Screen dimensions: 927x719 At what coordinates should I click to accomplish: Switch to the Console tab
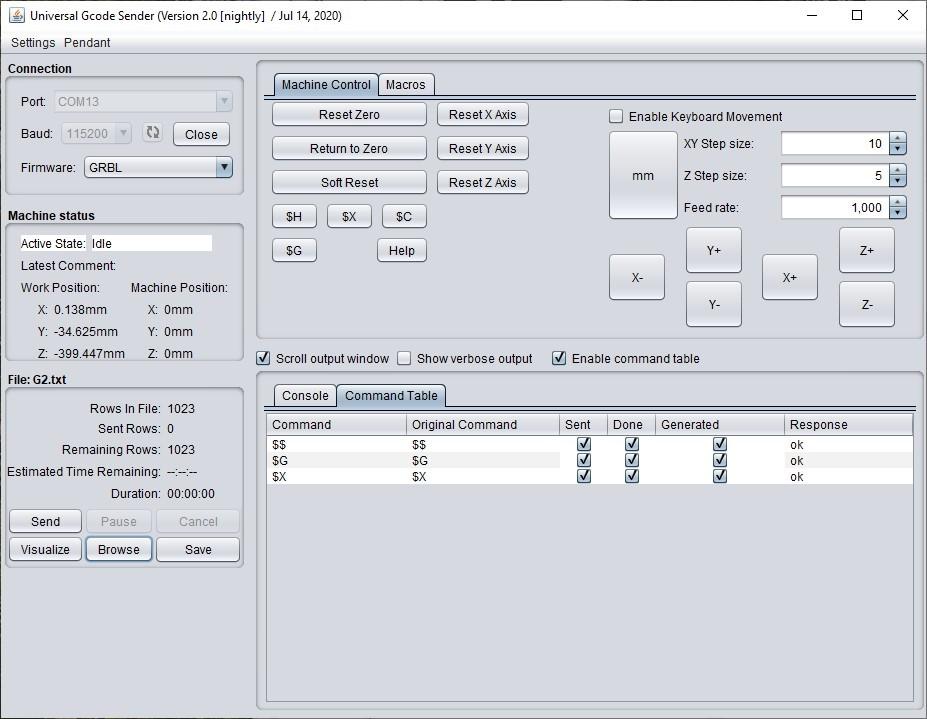[305, 396]
